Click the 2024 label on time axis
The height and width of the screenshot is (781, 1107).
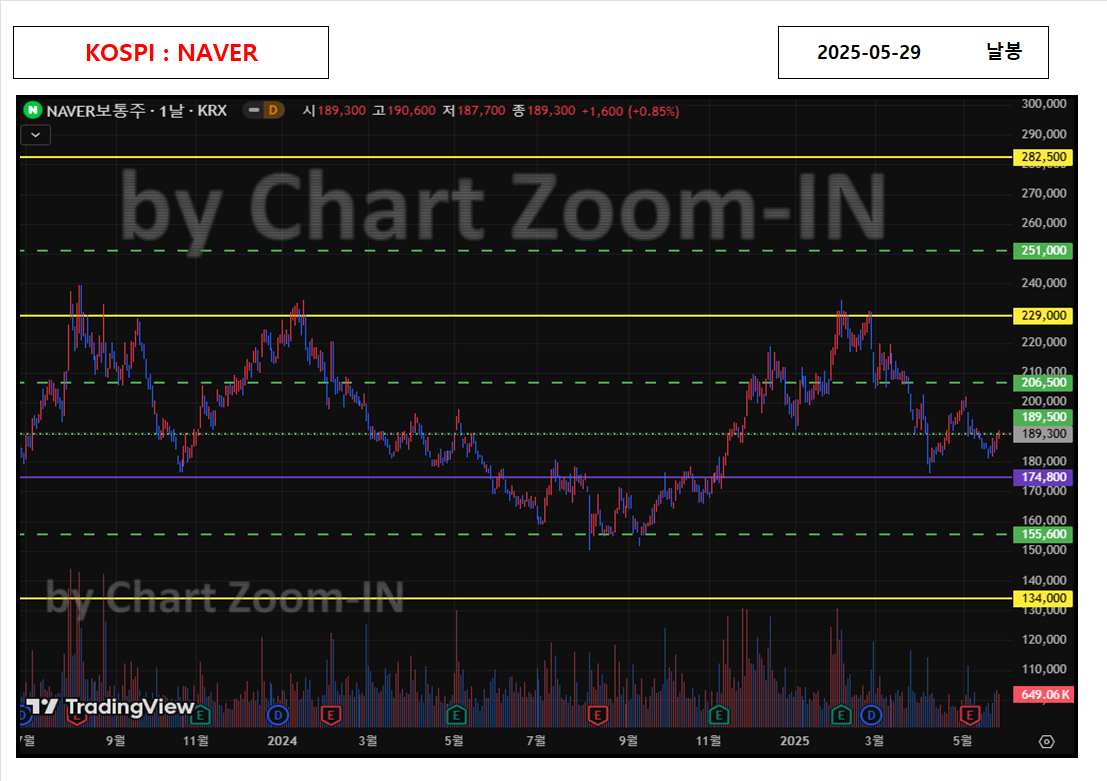click(x=282, y=741)
